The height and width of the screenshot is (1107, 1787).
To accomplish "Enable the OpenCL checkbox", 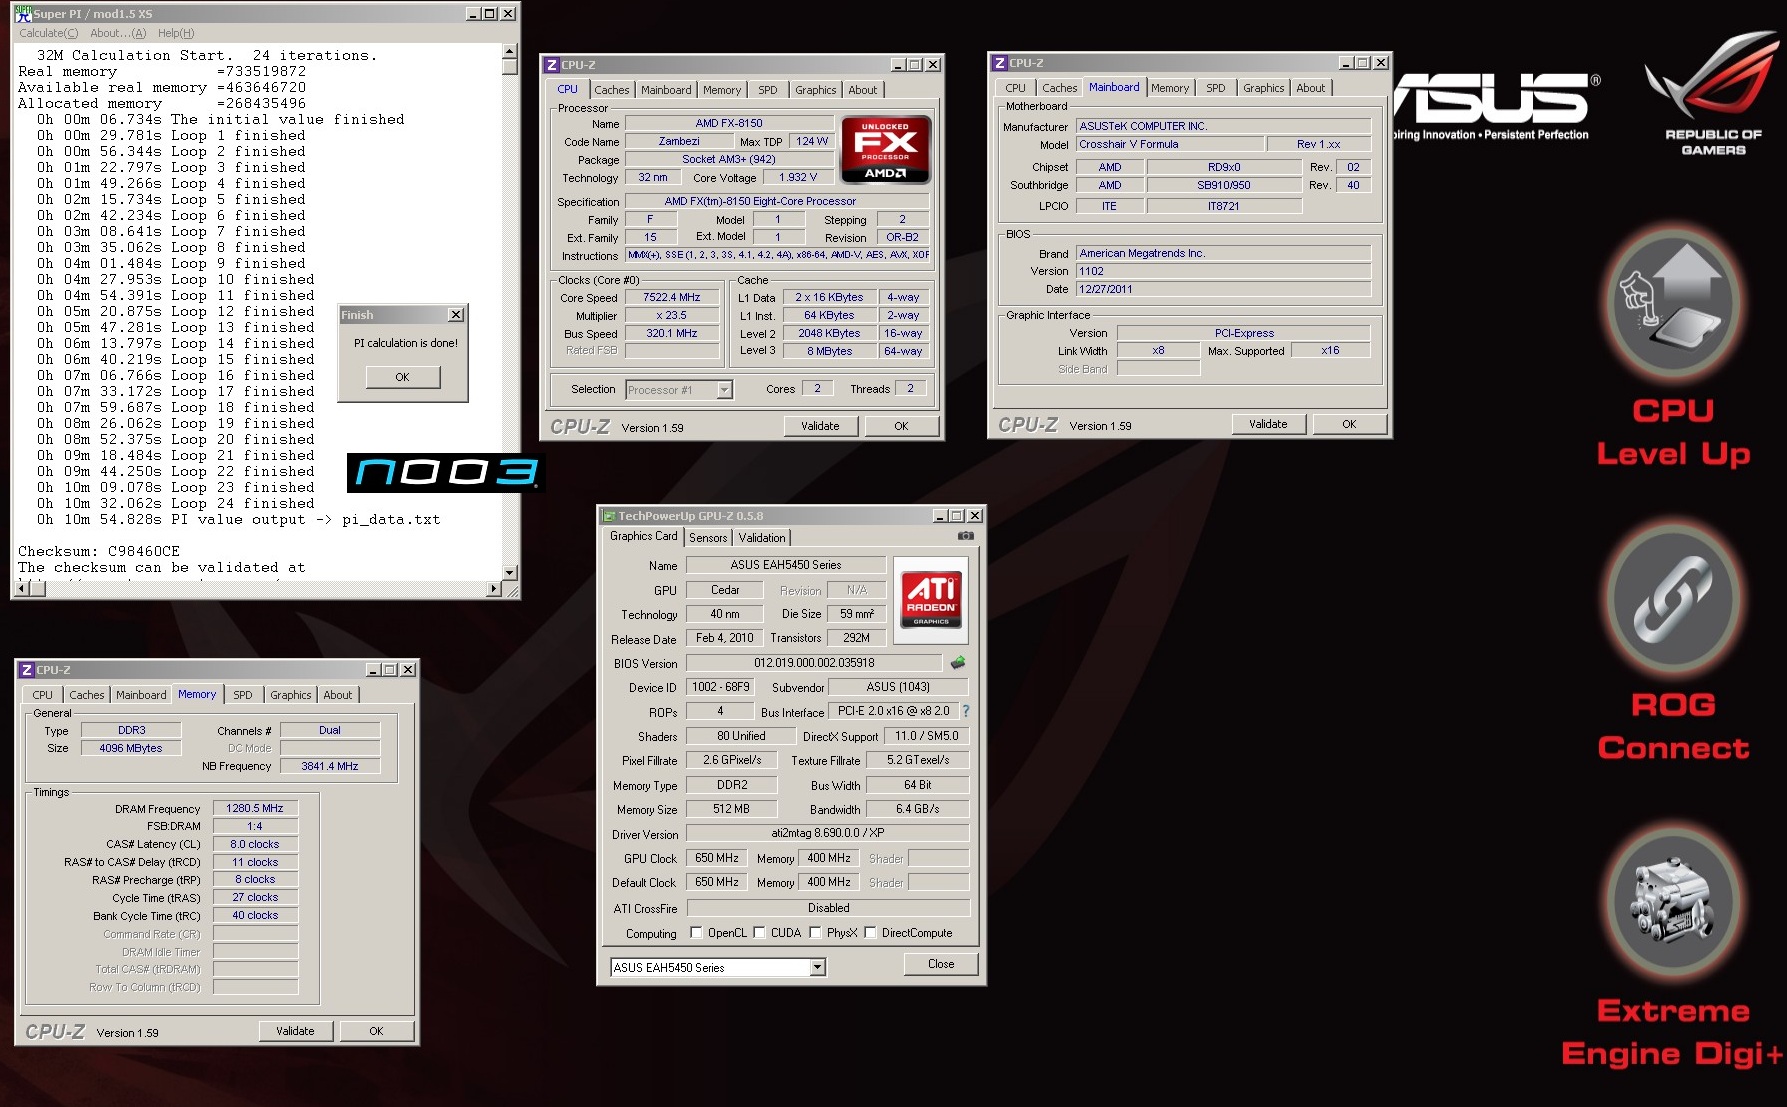I will coord(697,933).
